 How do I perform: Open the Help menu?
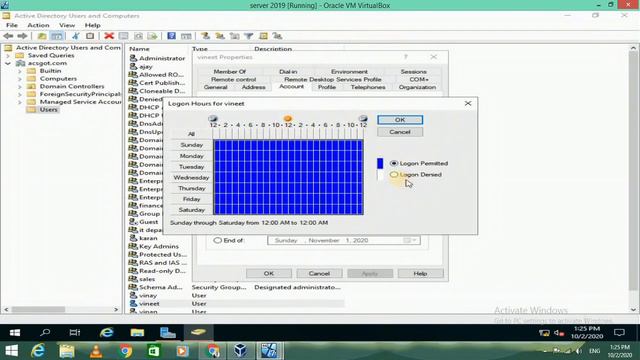coord(92,25)
